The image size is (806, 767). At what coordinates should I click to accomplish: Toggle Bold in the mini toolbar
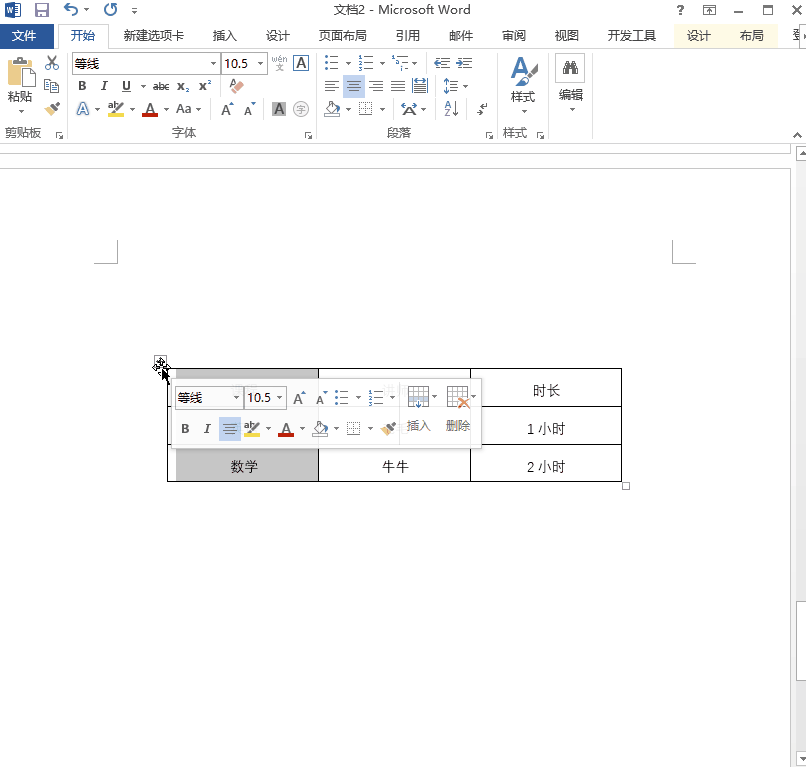pyautogui.click(x=186, y=428)
